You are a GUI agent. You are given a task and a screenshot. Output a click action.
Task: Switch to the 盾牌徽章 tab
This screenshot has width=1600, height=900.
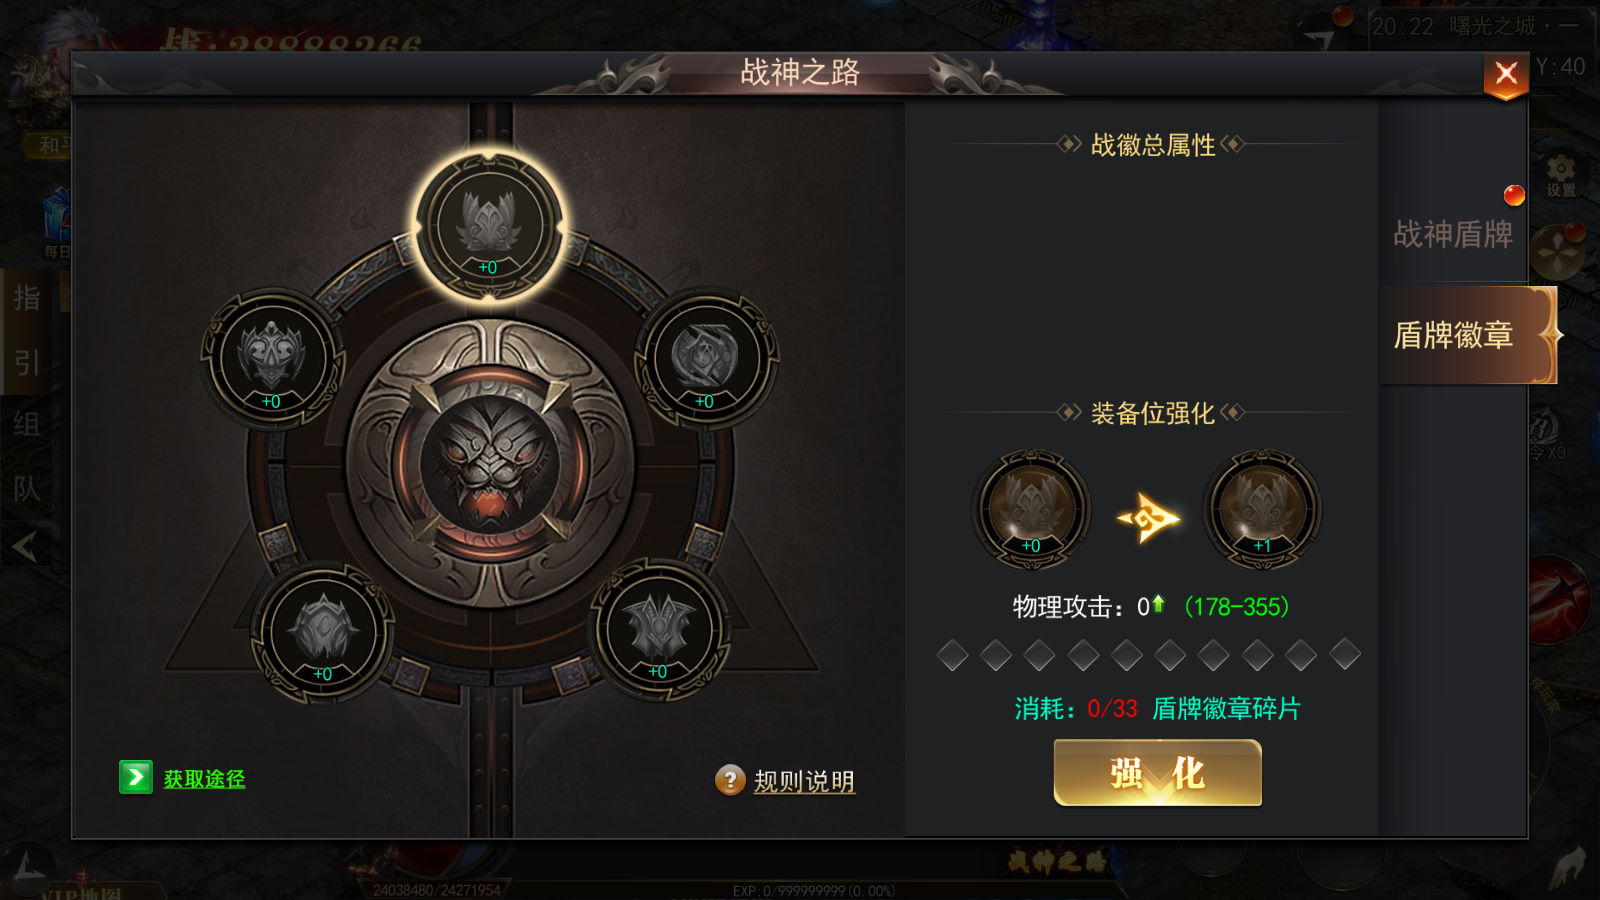pos(1455,335)
